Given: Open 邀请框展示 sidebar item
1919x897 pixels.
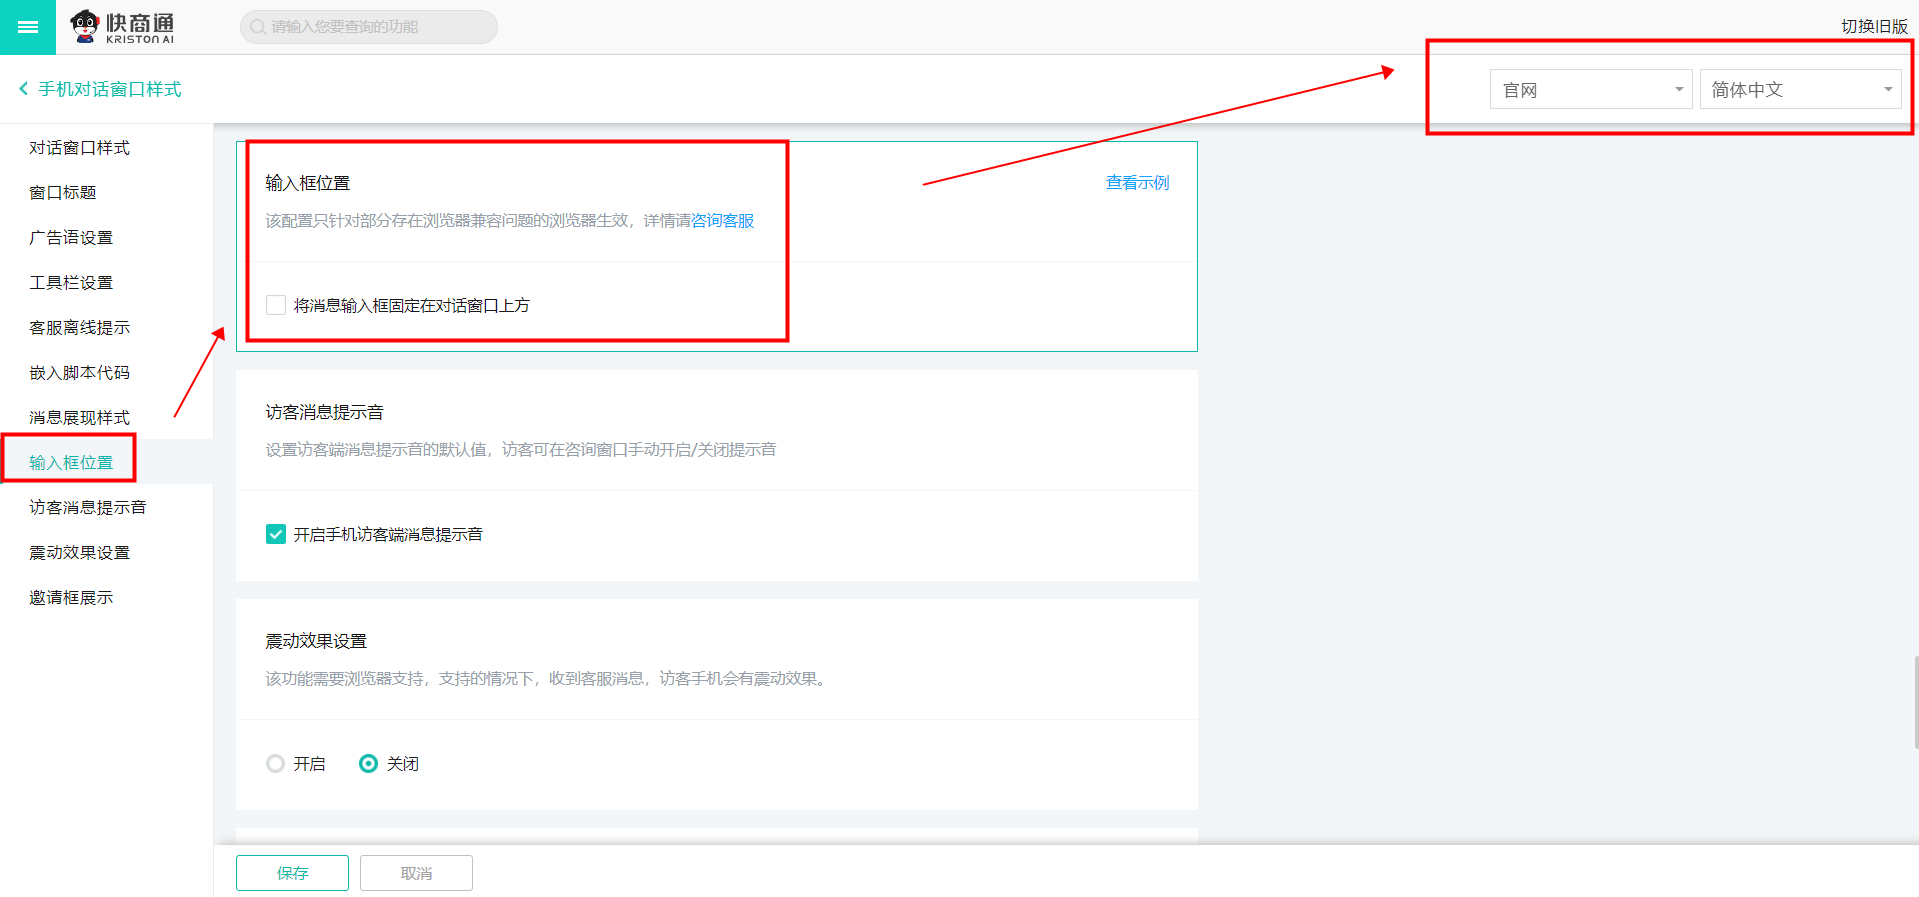Looking at the screenshot, I should point(72,598).
